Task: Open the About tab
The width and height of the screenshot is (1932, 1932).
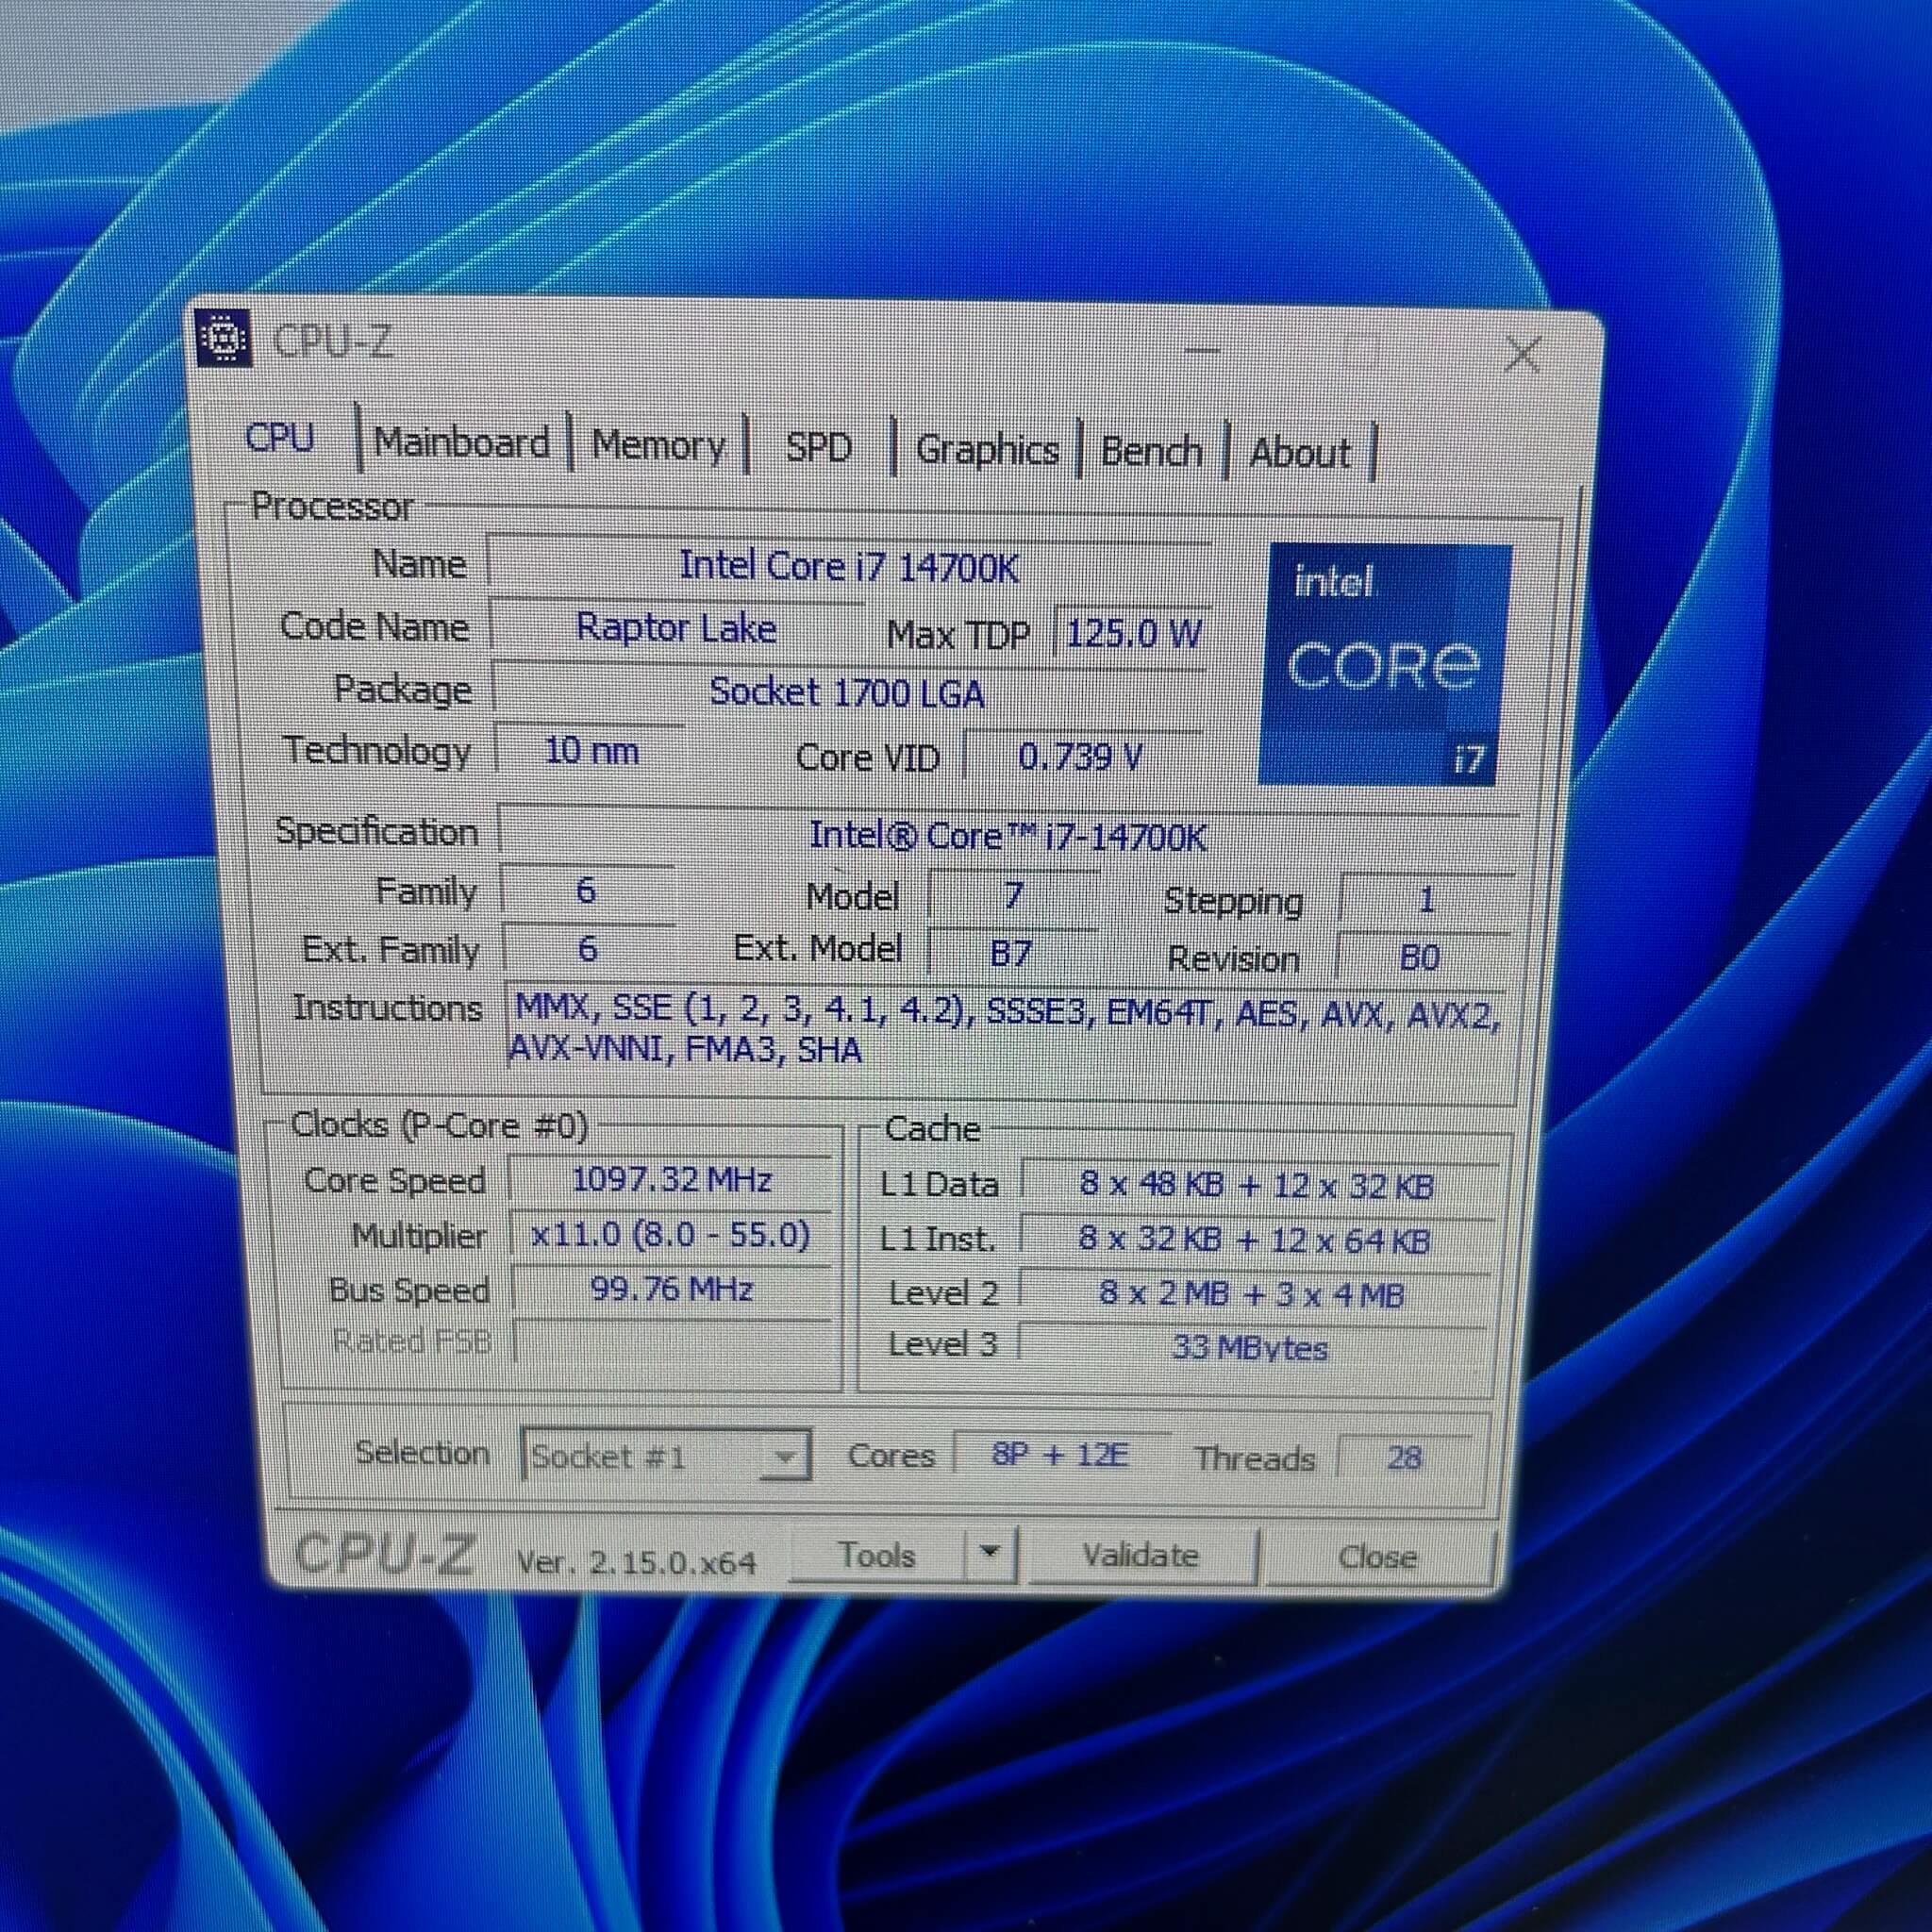Action: click(x=1299, y=454)
